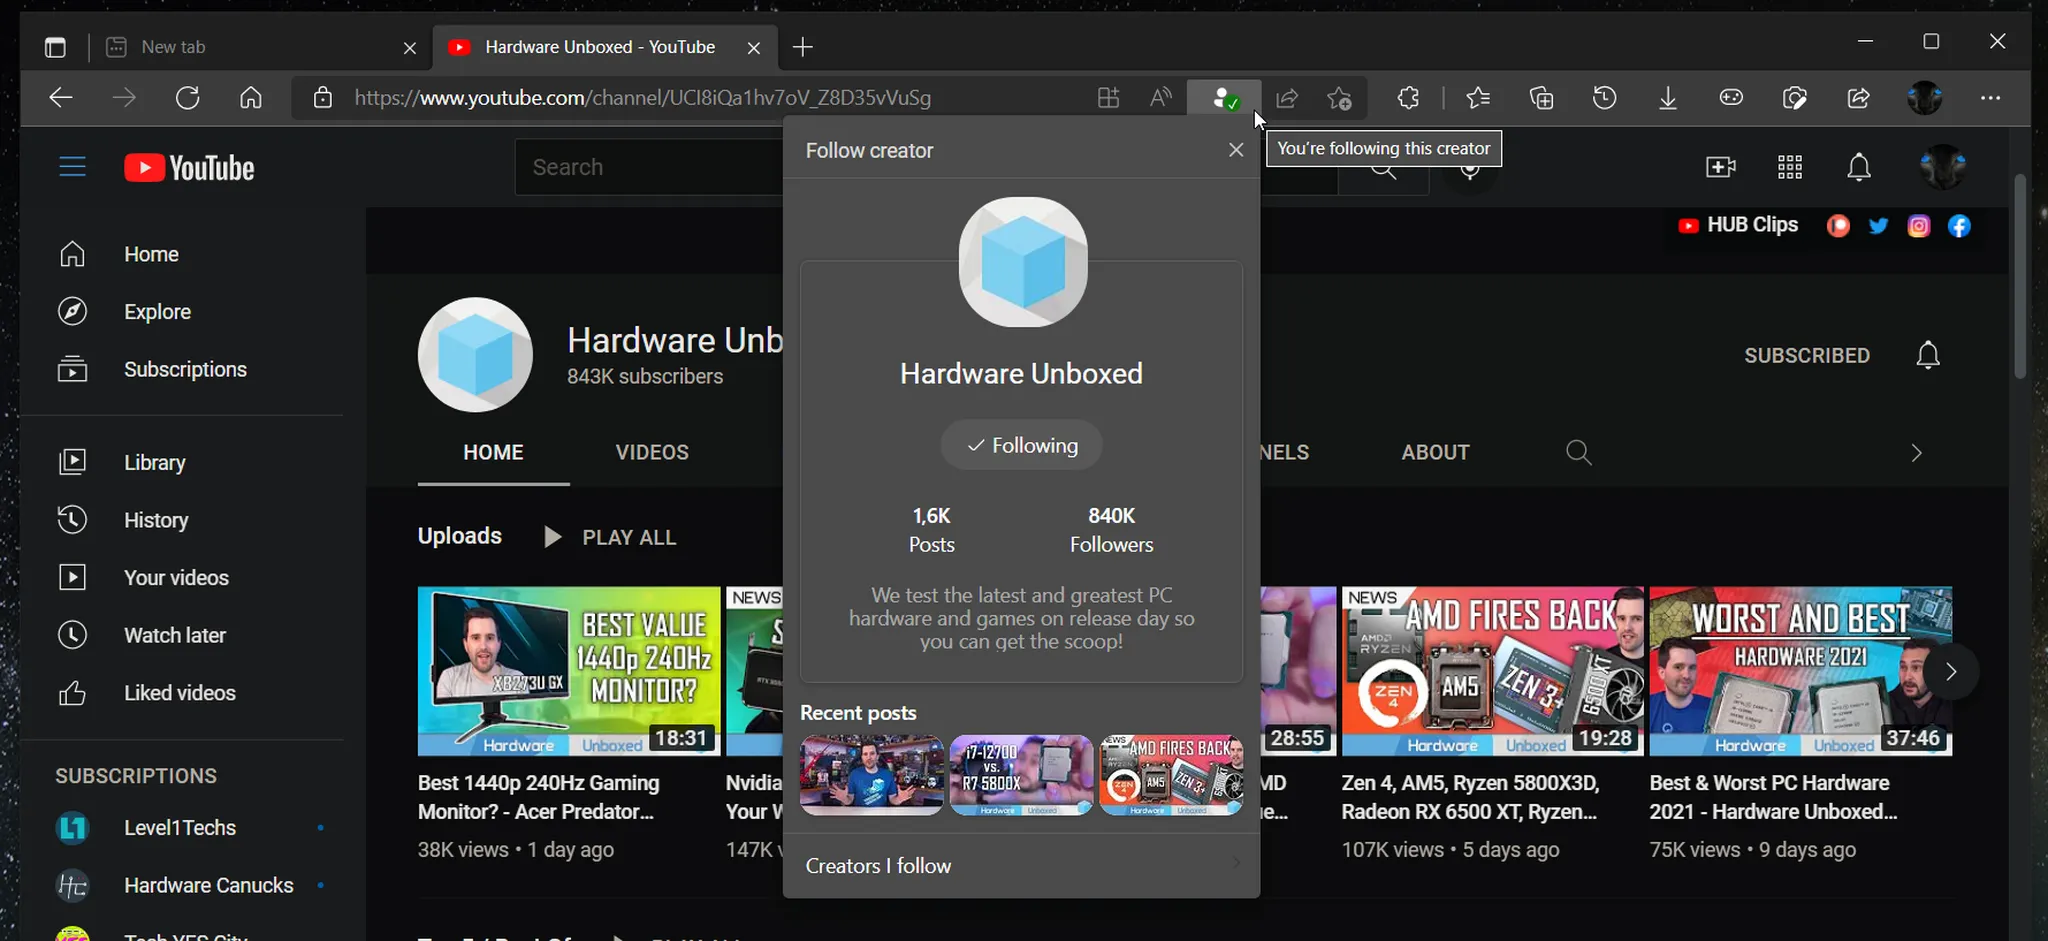Screen dimensions: 2048x941
Task: Toggle channel notification bell beside SUBSCRIBED
Action: (1927, 356)
